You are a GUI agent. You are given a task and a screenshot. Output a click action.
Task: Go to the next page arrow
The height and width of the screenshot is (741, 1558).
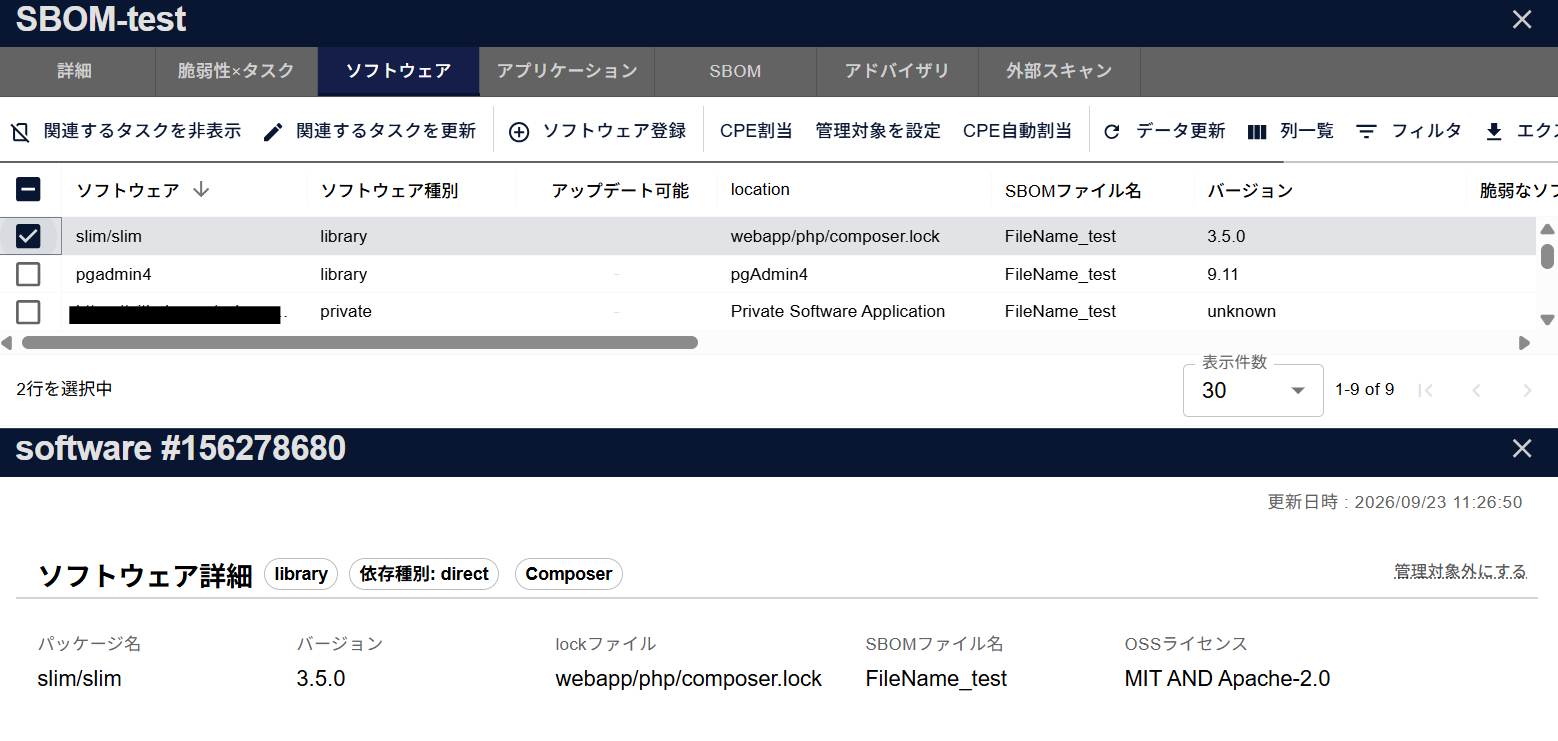[1526, 390]
